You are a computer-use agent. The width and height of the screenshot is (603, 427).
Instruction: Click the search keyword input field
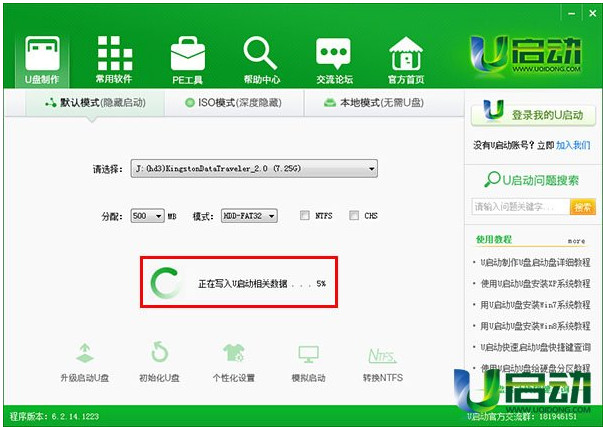pyautogui.click(x=519, y=207)
